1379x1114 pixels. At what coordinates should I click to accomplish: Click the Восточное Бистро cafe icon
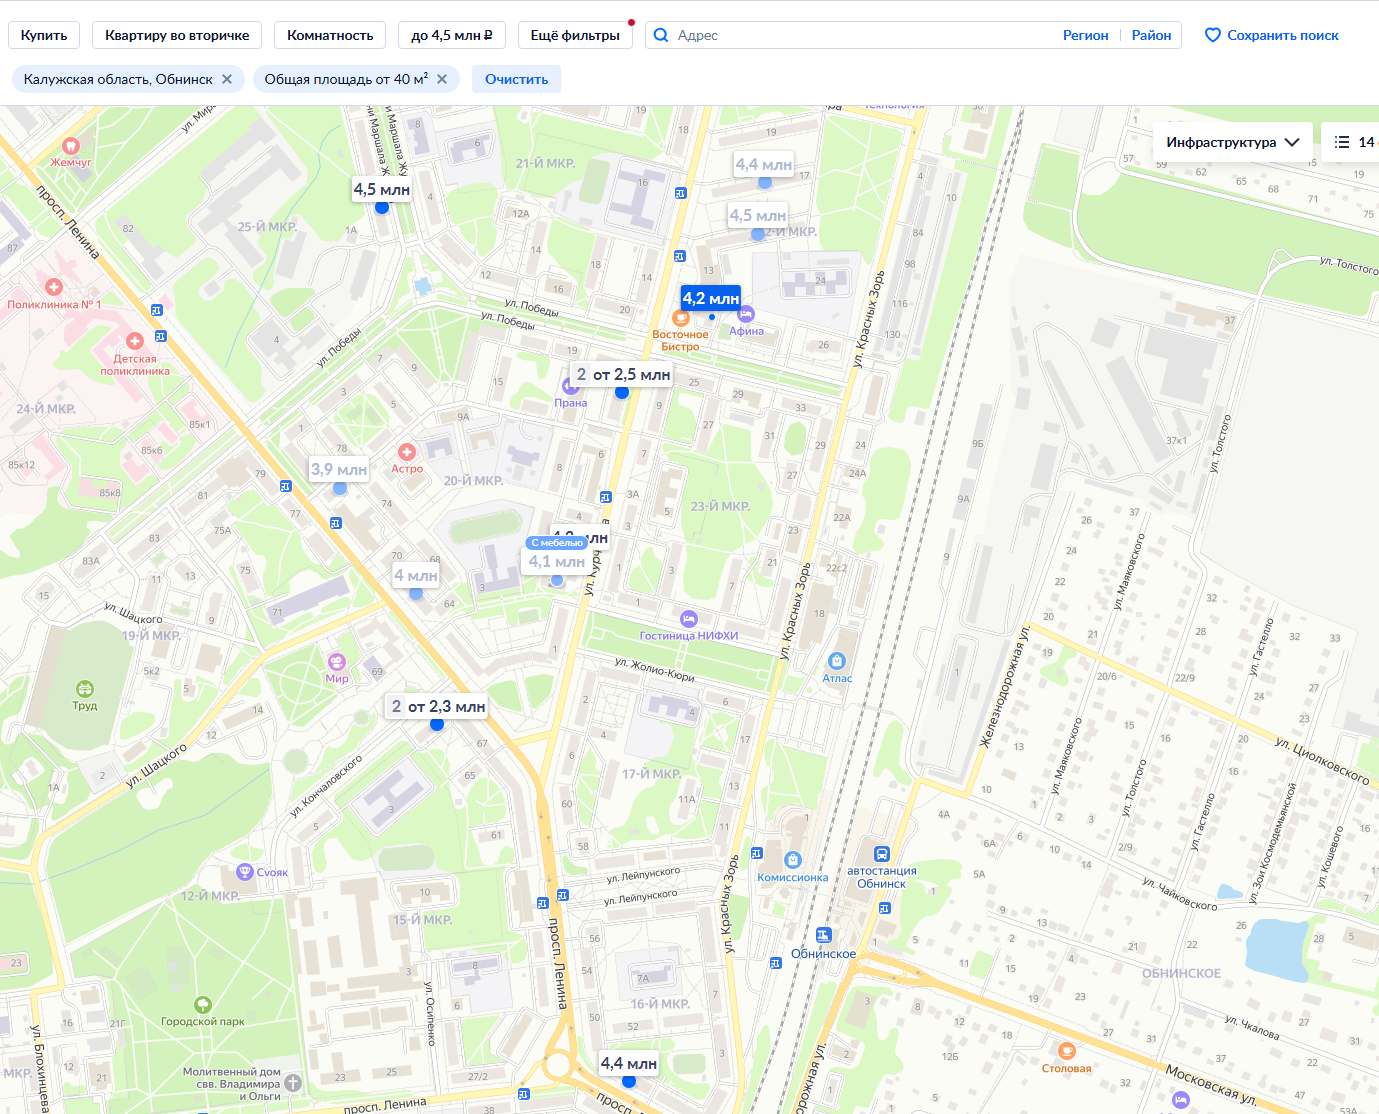pos(681,319)
